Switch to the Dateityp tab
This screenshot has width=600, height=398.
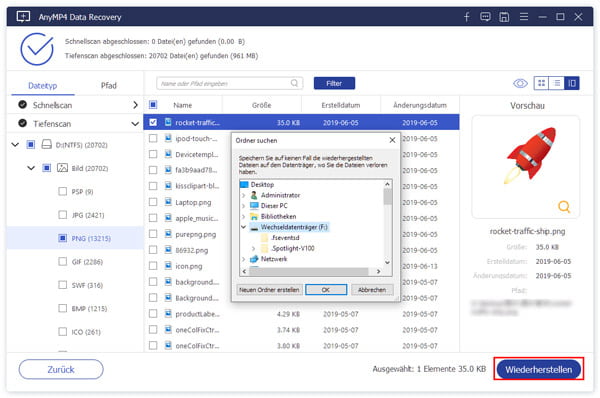42,86
